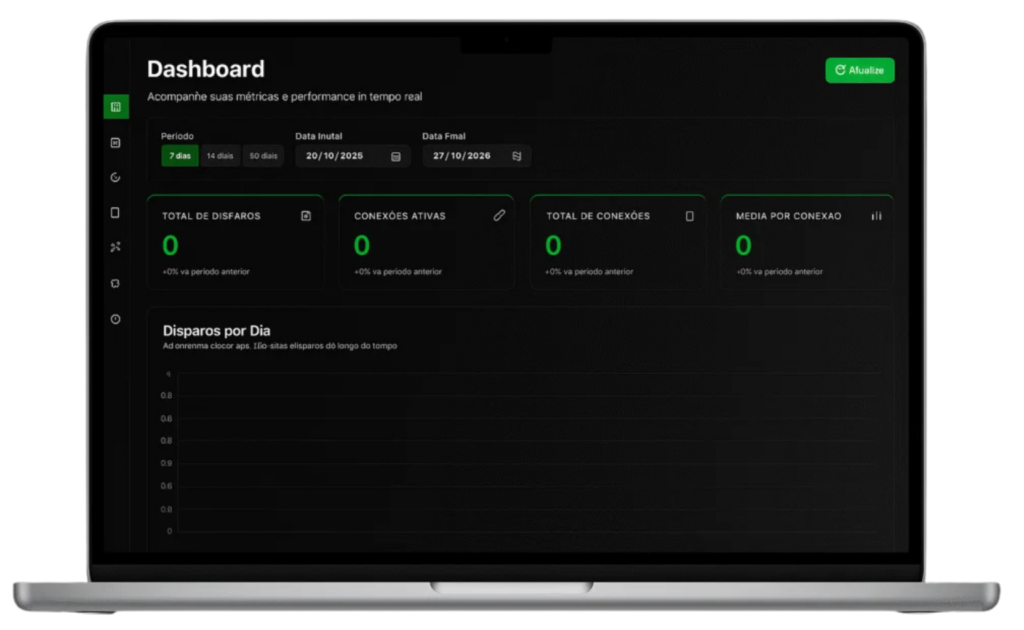
Task: Select the device rectangle icon in the sidebar
Action: [x=116, y=212]
